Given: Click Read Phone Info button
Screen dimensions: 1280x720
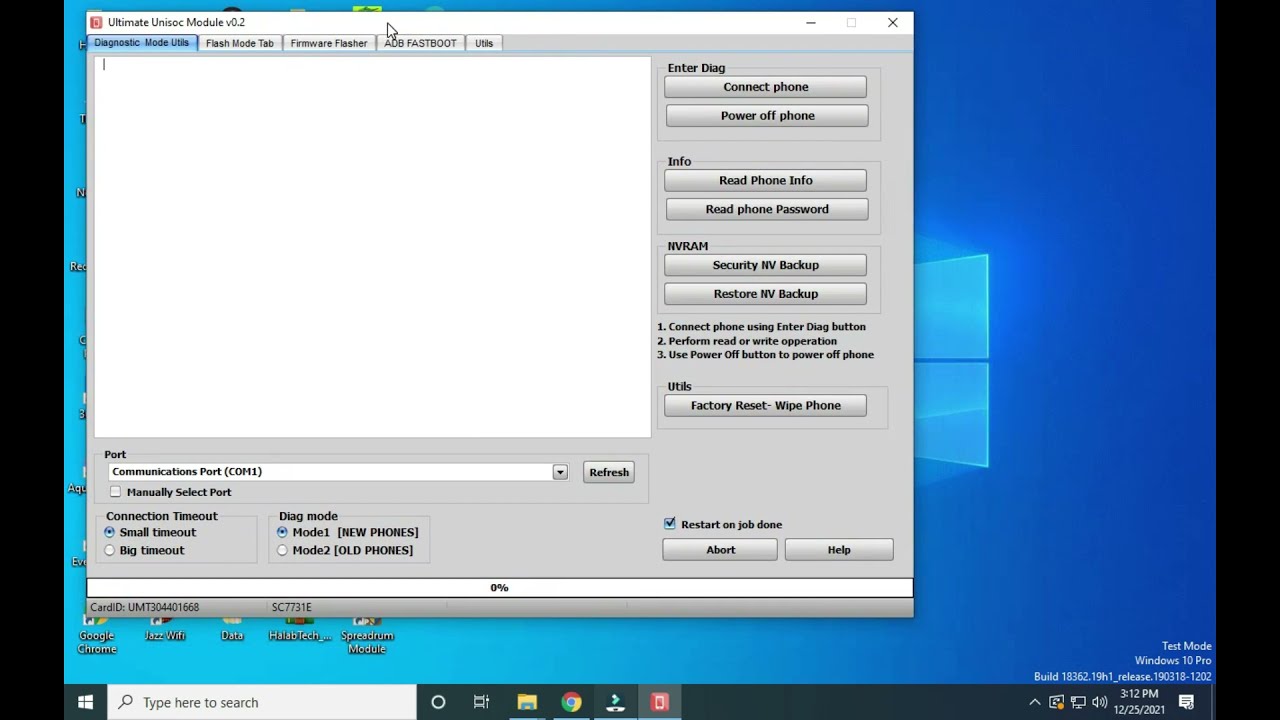Looking at the screenshot, I should 766,180.
